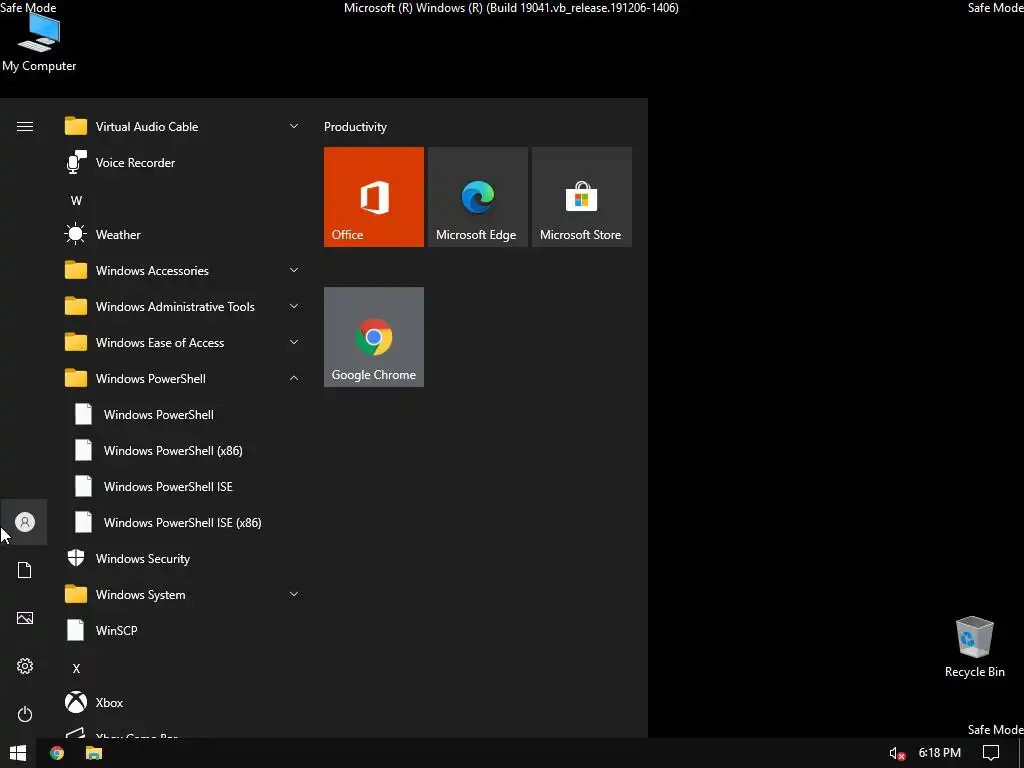
Task: Expand the Windows System folder chevron
Action: point(294,594)
